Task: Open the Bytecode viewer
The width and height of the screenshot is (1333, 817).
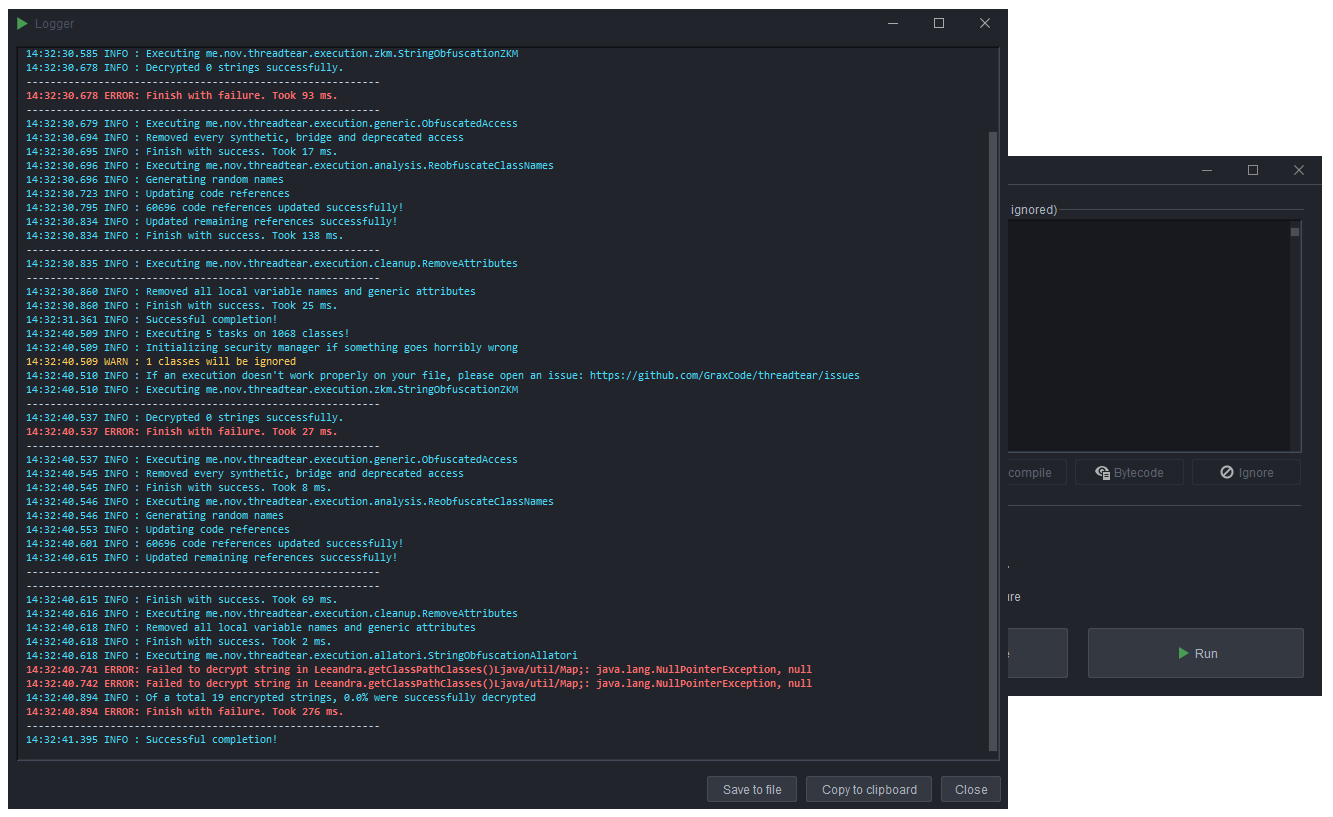Action: (x=1129, y=471)
